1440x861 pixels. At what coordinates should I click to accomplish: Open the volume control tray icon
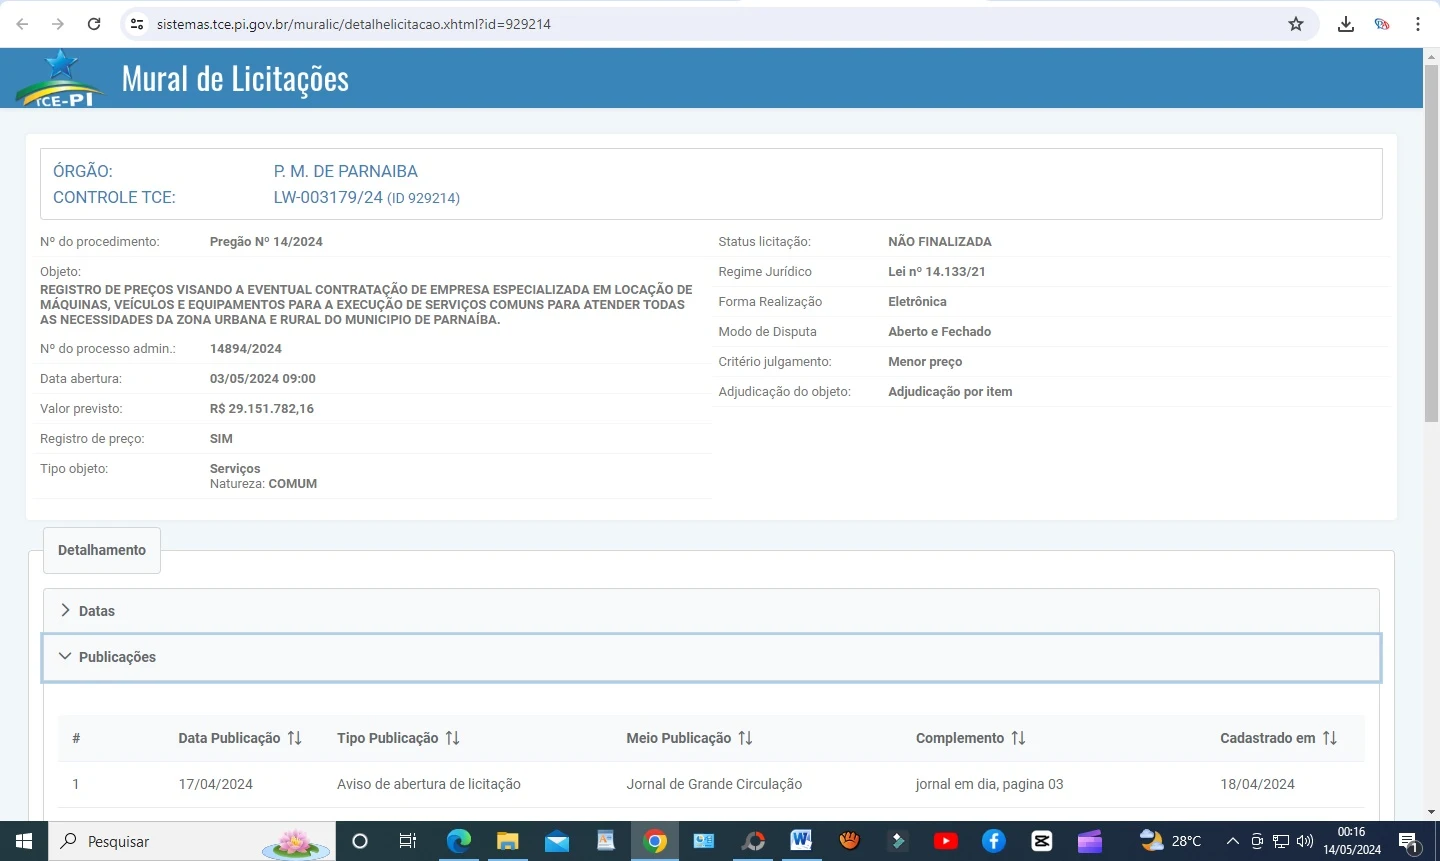coord(1305,841)
